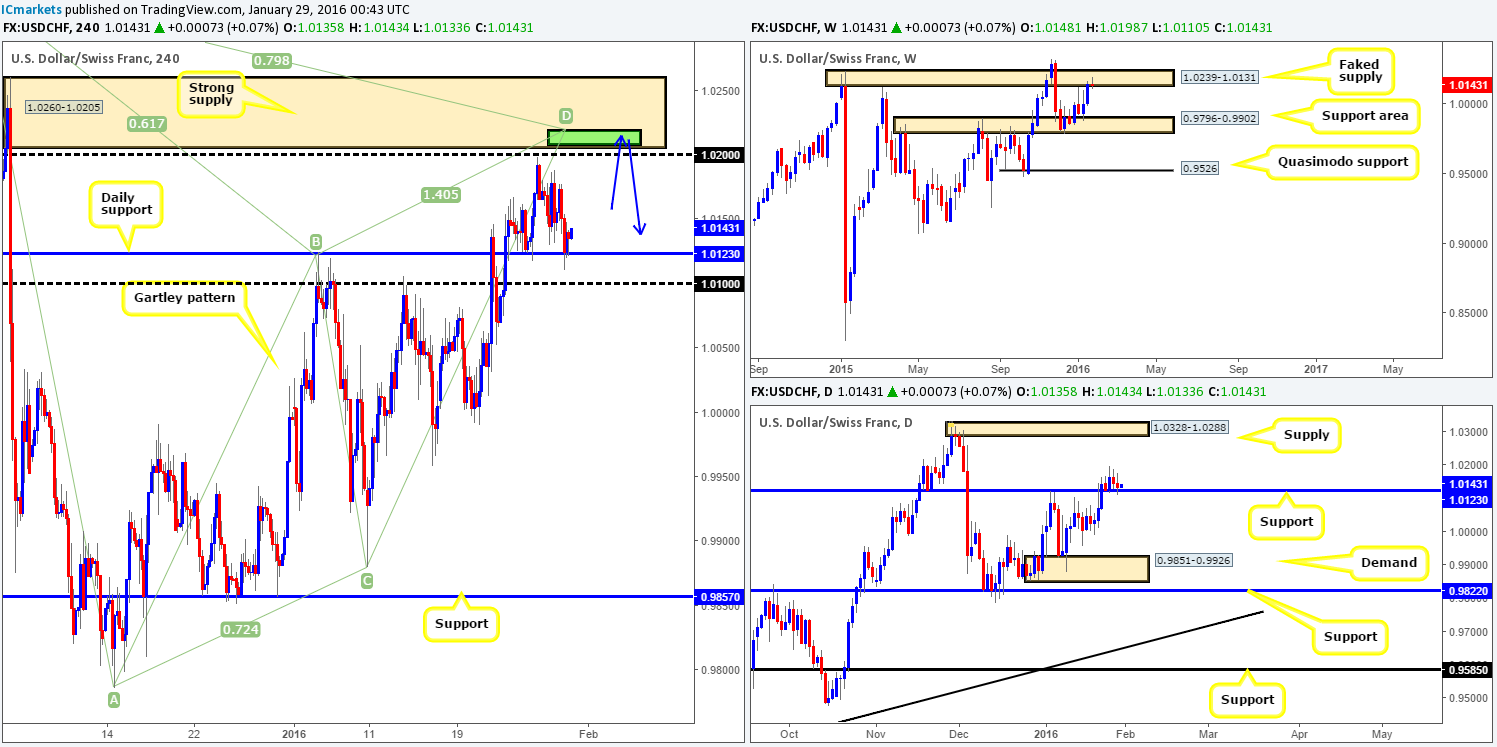
Task: Click the 0.97000 label on daily price axis
Action: click(x=1469, y=632)
